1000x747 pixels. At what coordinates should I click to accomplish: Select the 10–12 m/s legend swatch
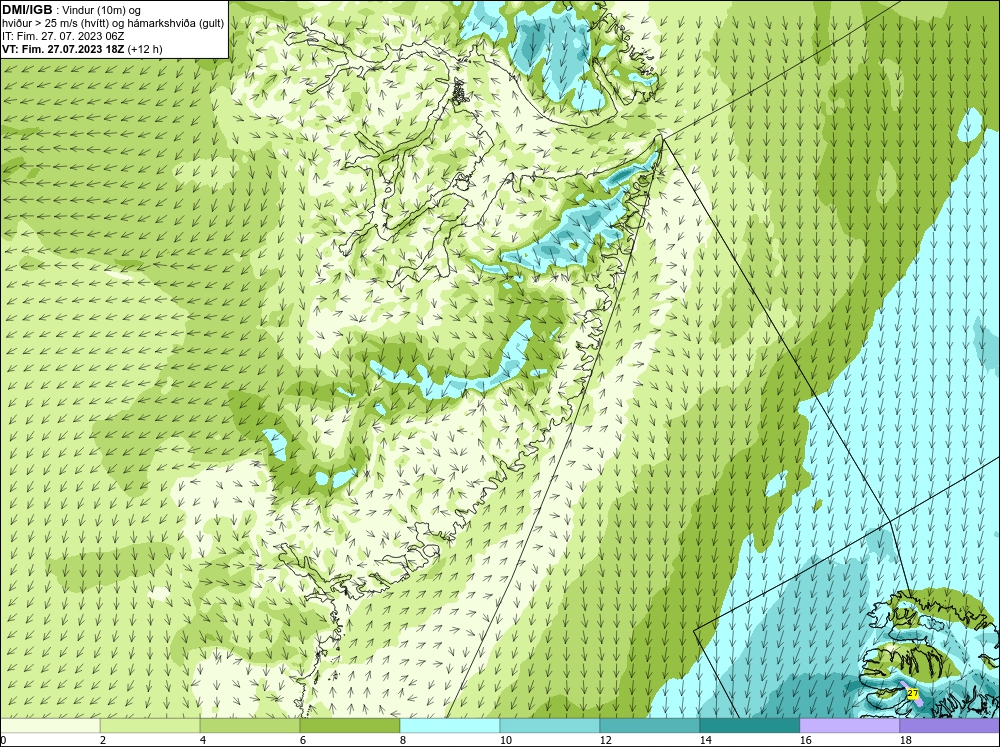[x=550, y=726]
